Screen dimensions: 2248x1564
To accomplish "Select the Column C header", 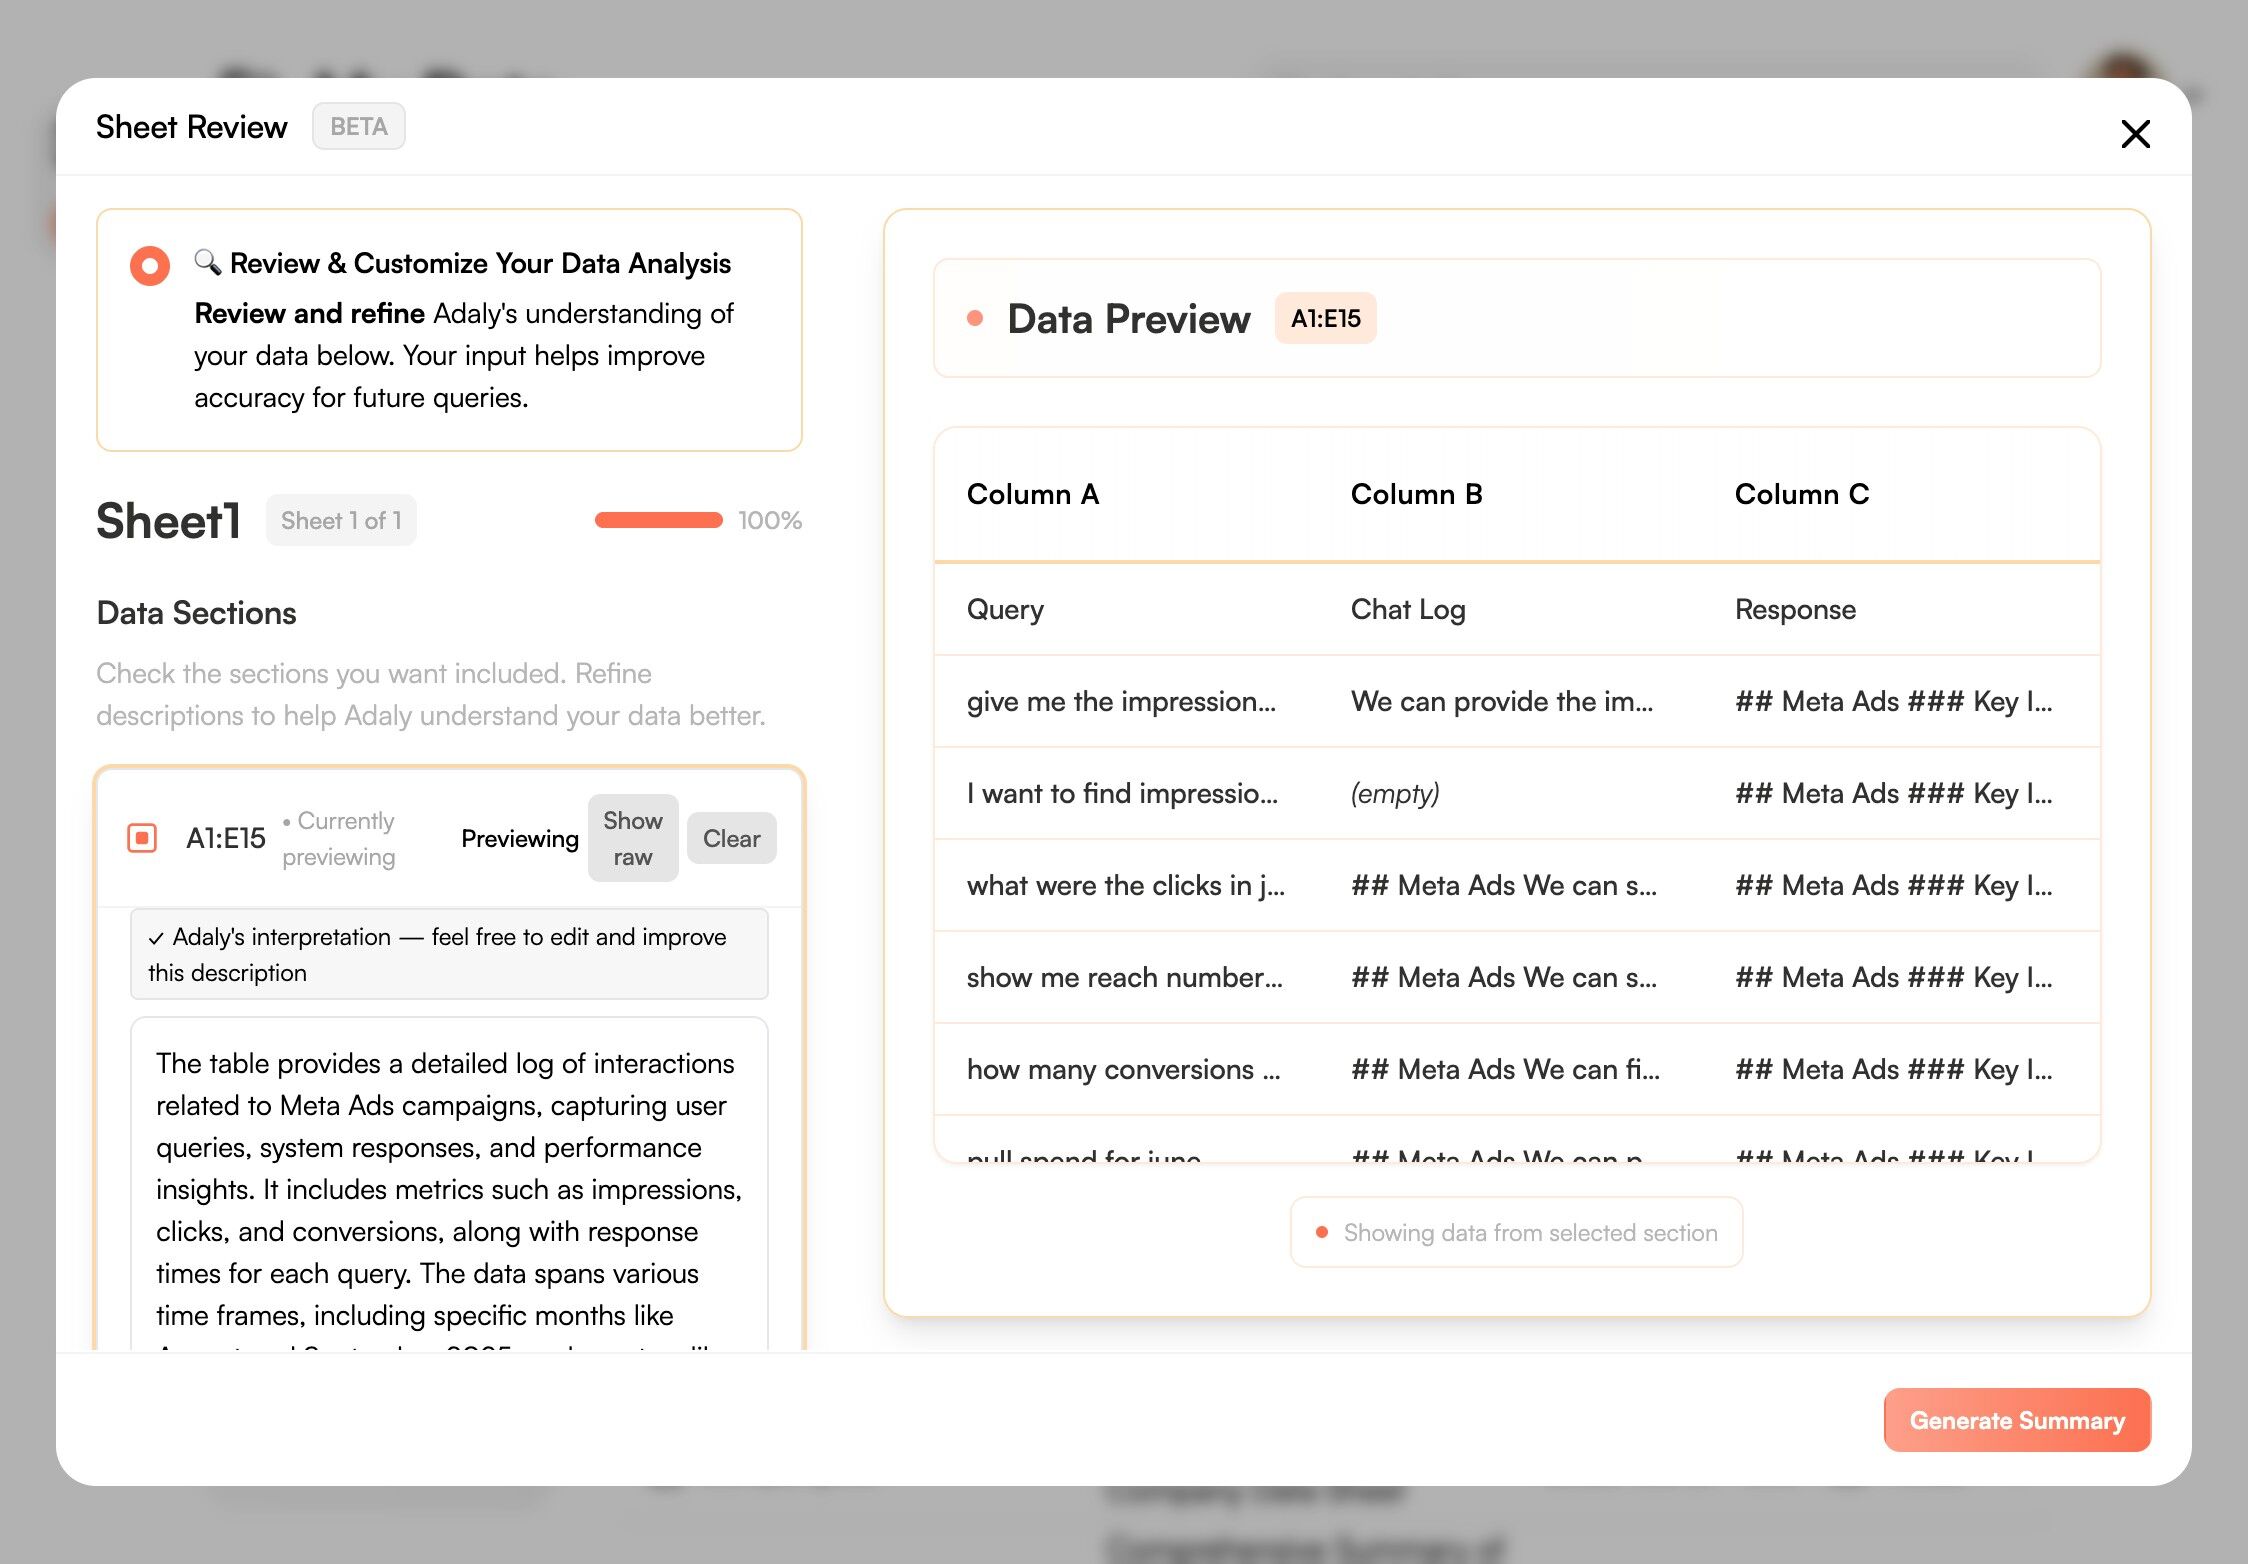I will pyautogui.click(x=1801, y=494).
